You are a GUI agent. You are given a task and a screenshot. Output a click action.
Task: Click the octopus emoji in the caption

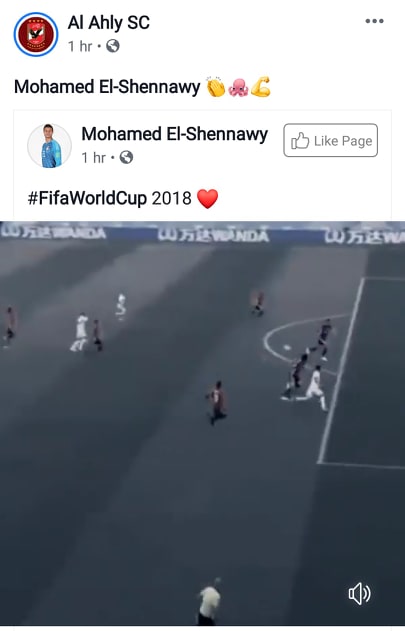(238, 87)
